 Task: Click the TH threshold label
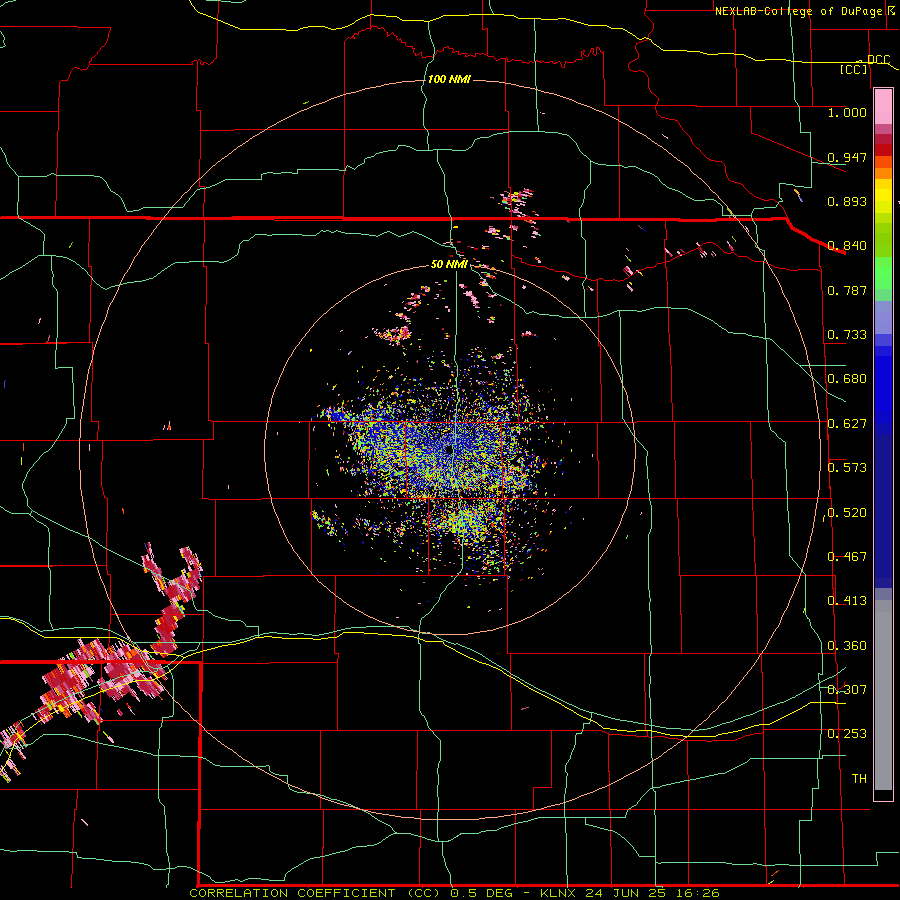(859, 779)
